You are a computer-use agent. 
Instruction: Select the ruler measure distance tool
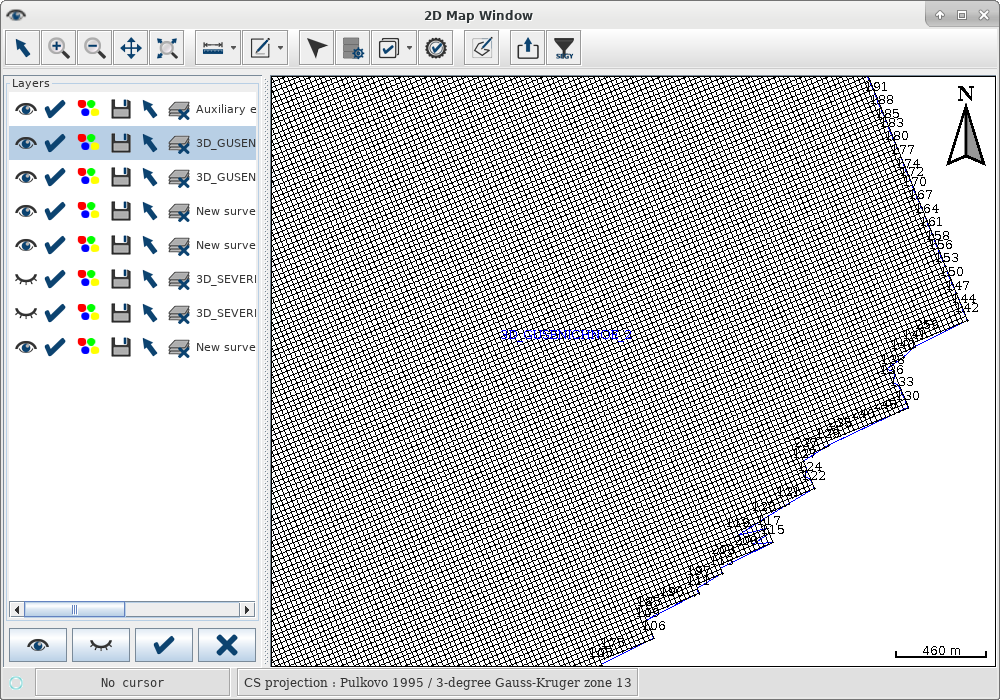(212, 48)
